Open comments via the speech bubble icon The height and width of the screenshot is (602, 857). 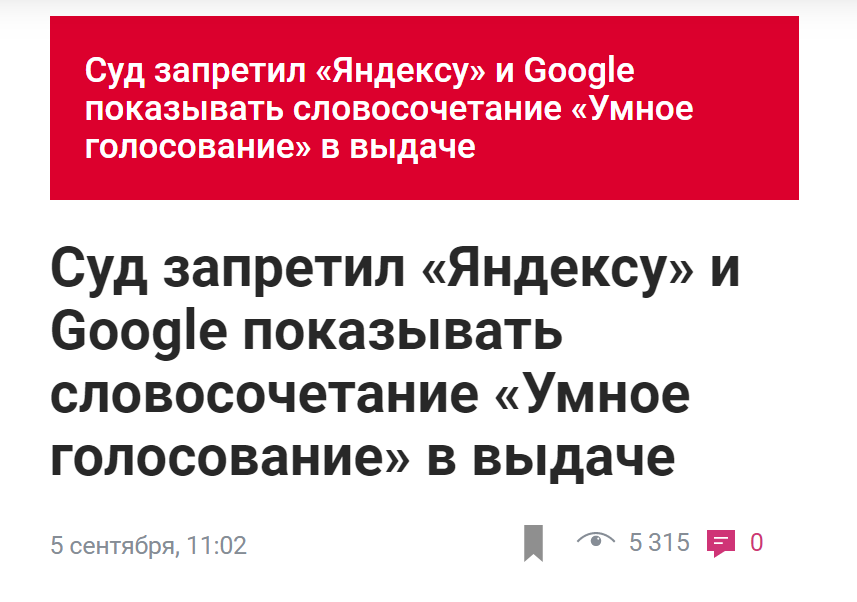coord(720,543)
